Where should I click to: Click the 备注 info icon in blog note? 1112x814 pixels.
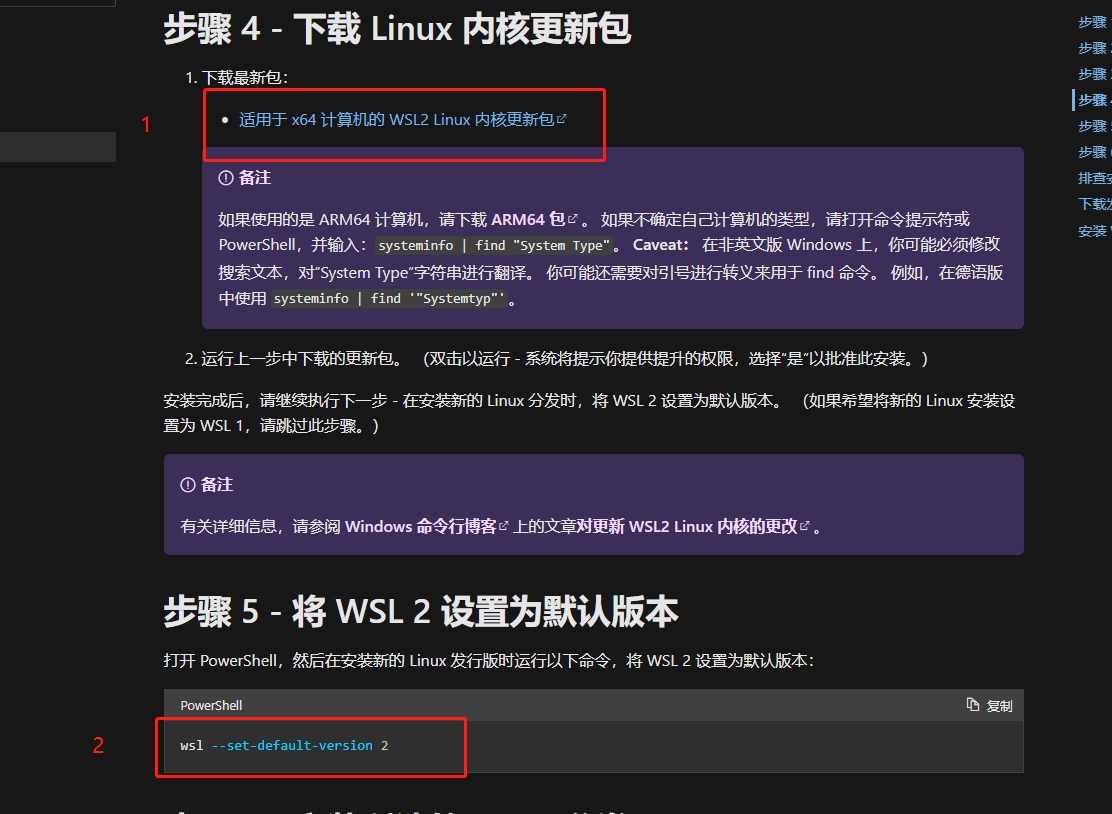click(188, 485)
